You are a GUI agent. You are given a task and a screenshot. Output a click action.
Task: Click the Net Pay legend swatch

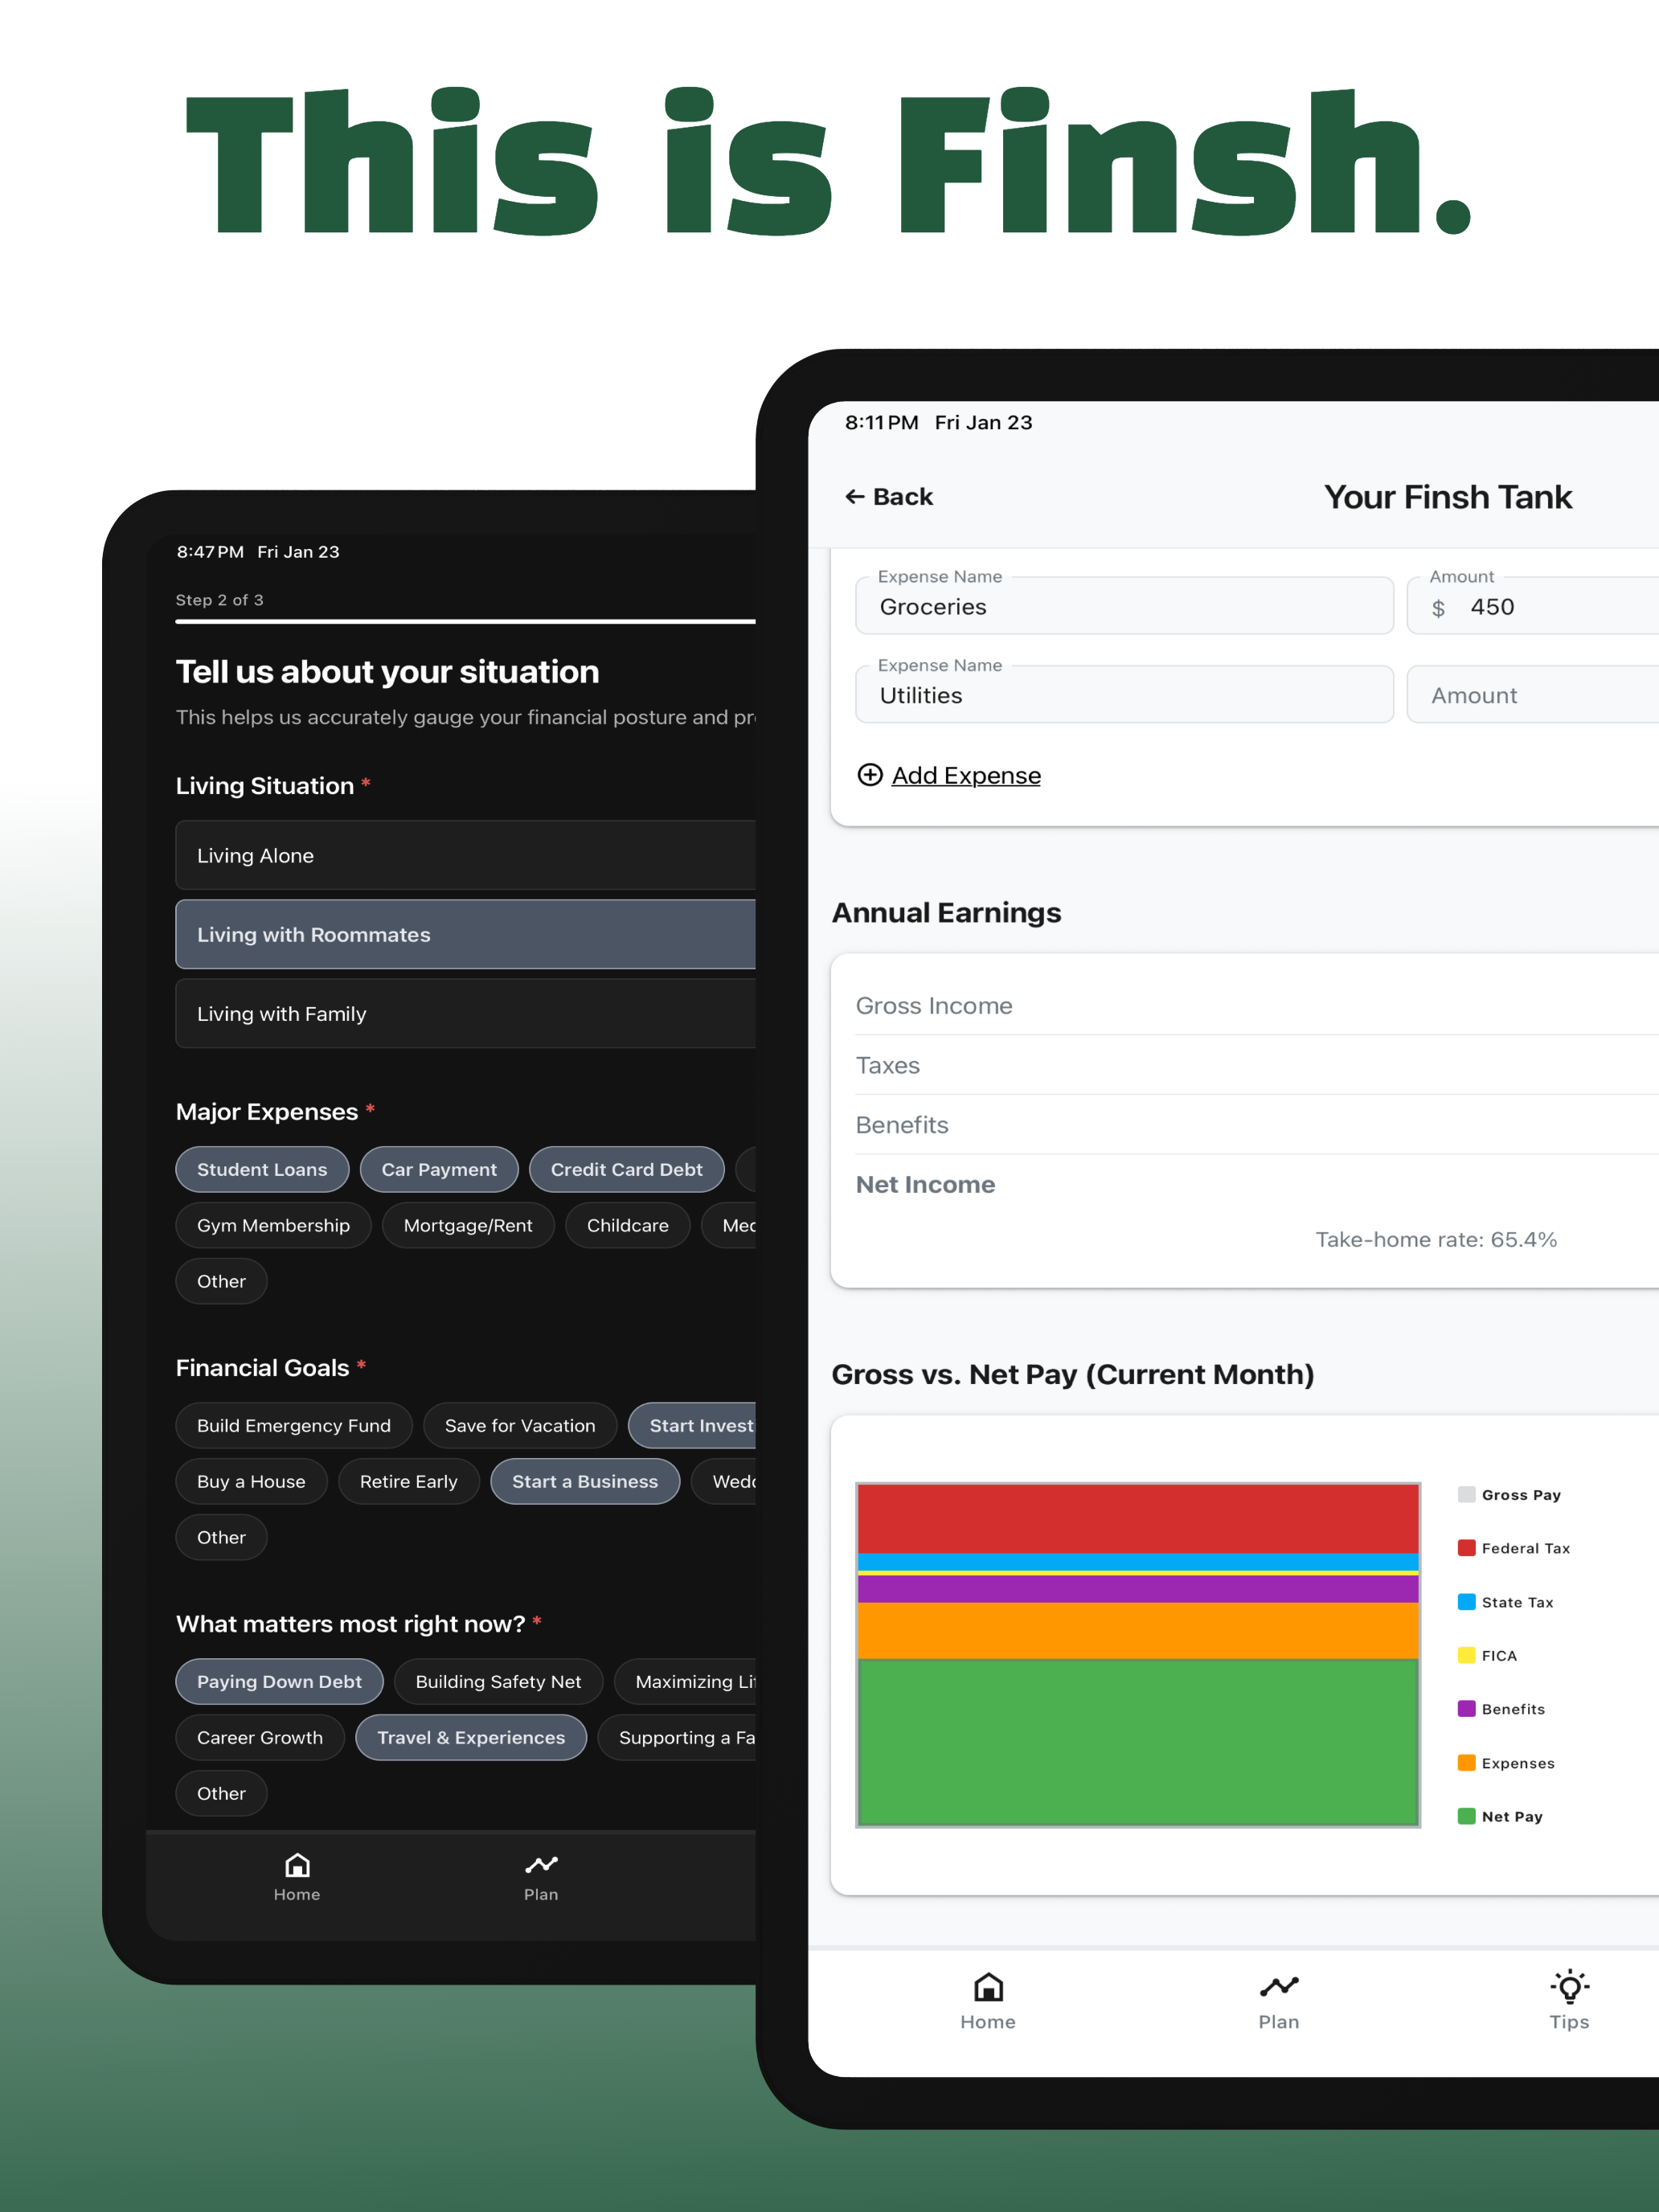(x=1466, y=1817)
